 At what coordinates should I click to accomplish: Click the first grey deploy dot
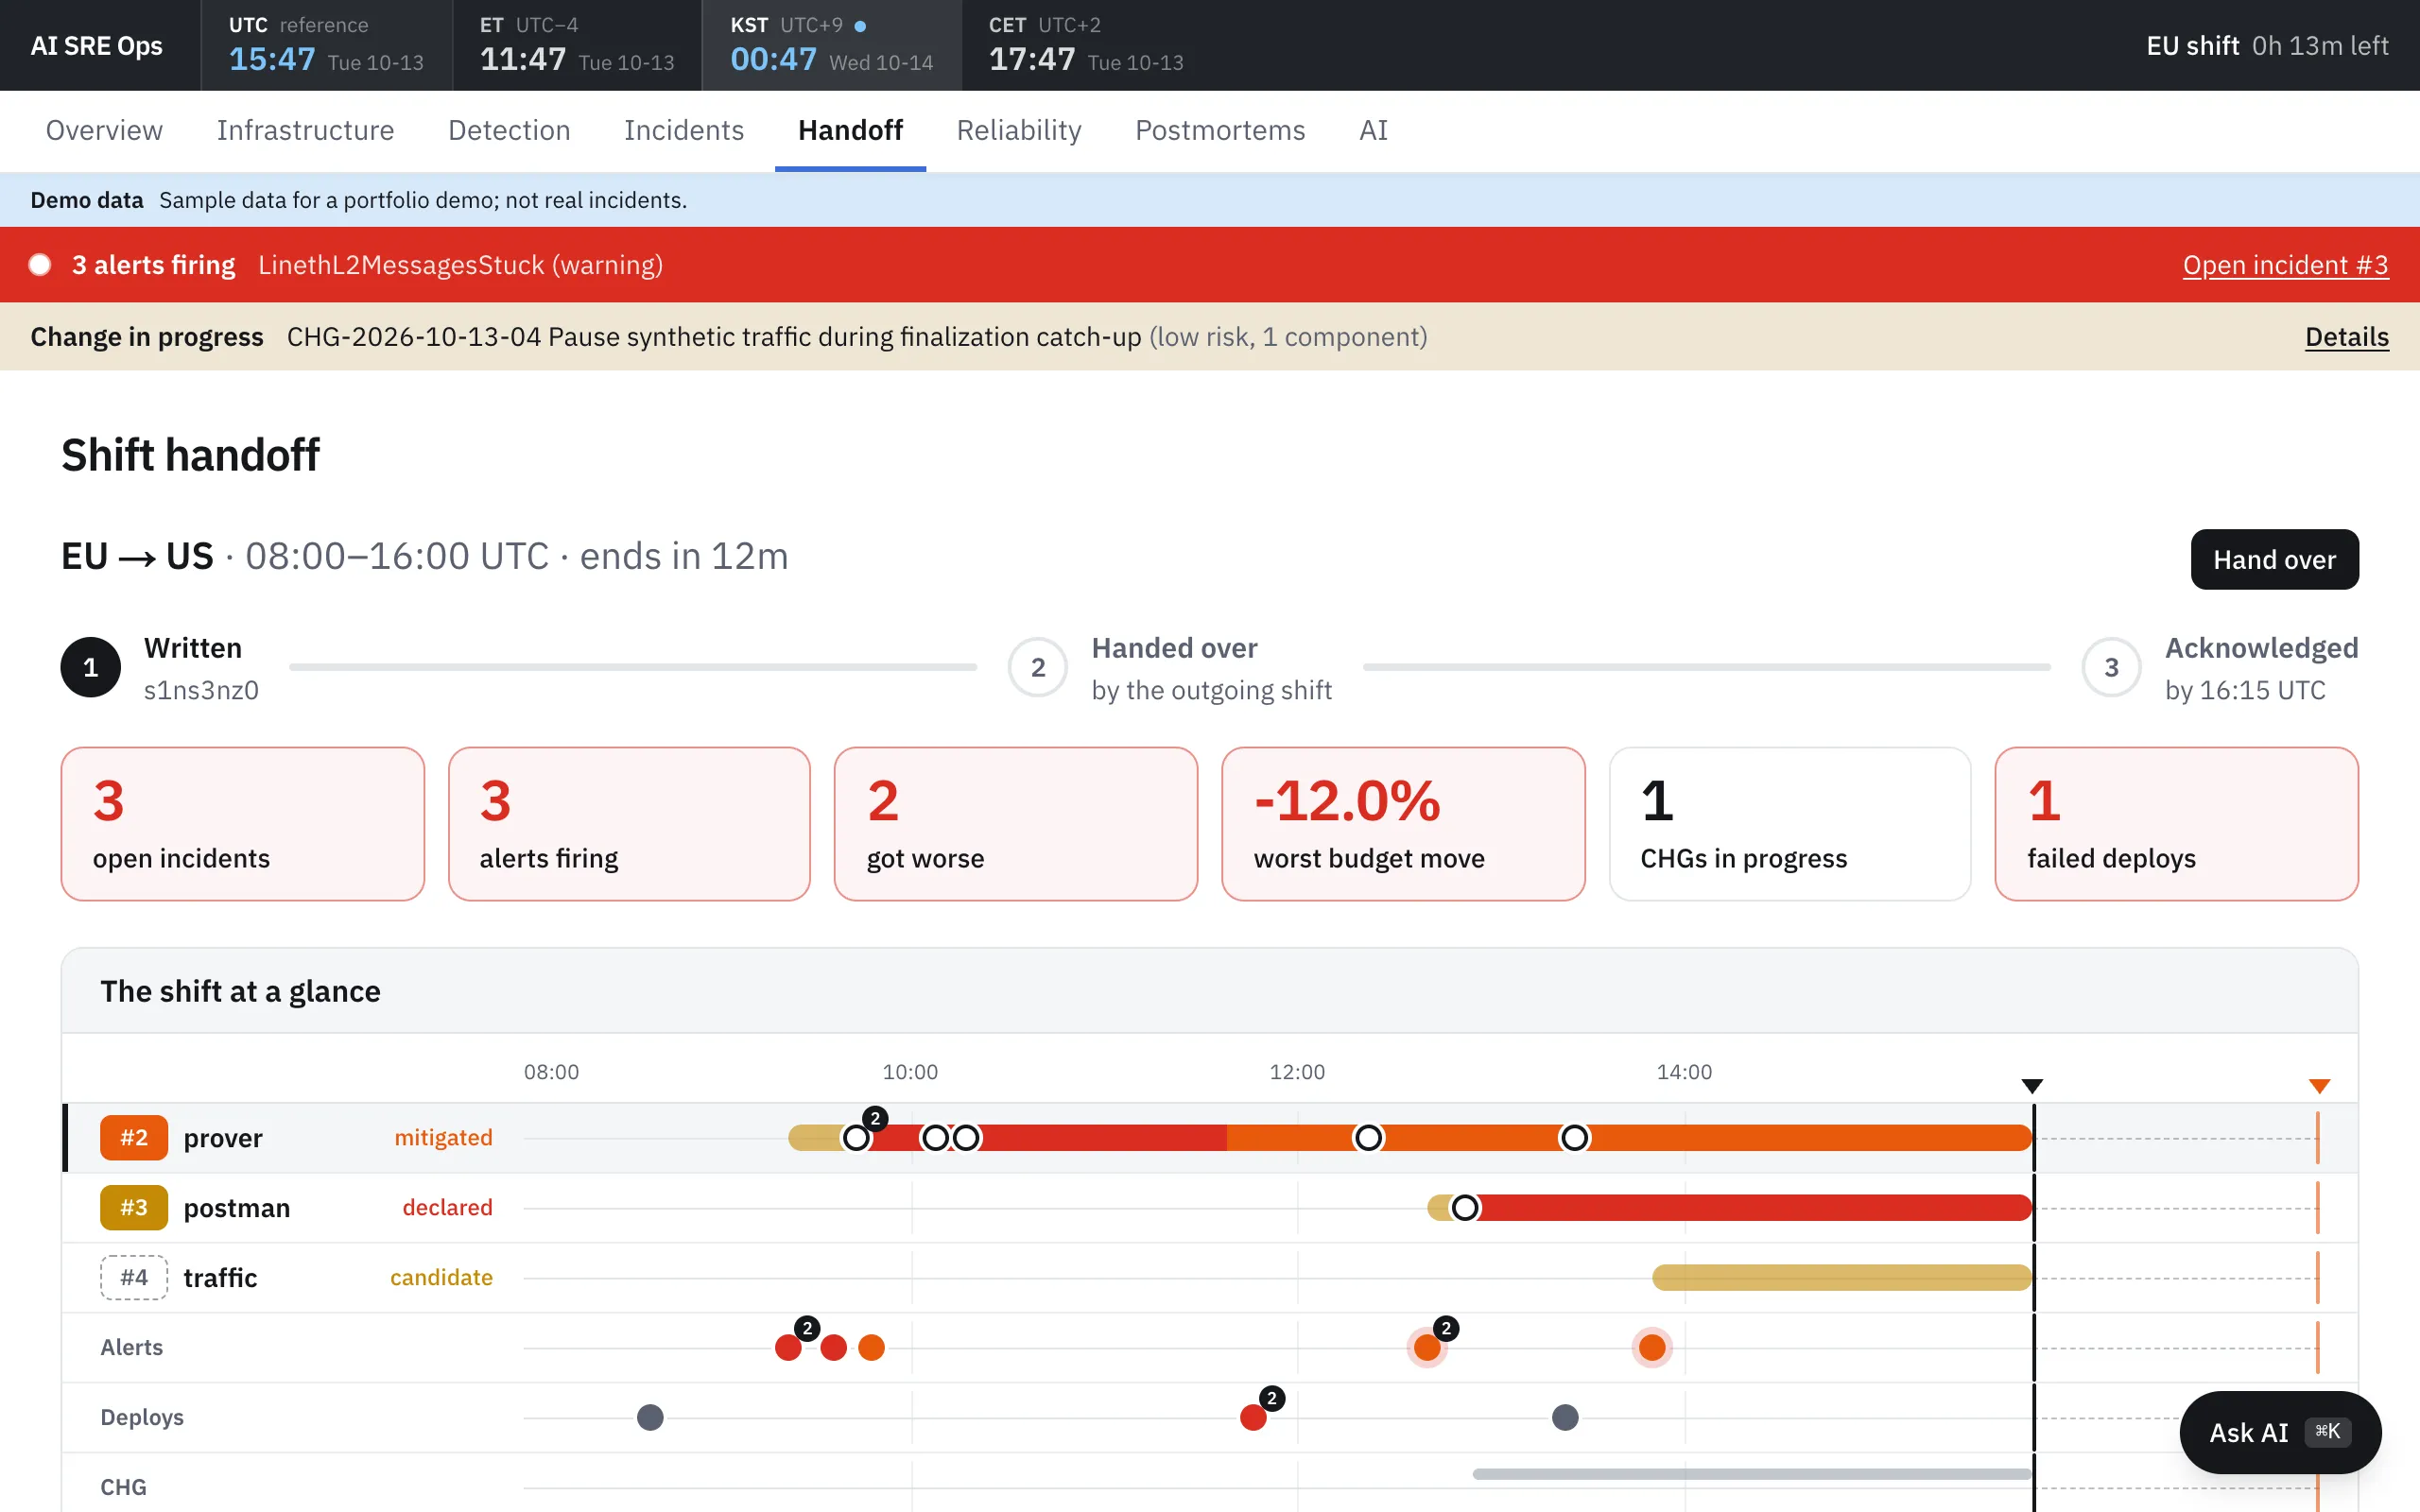click(650, 1417)
